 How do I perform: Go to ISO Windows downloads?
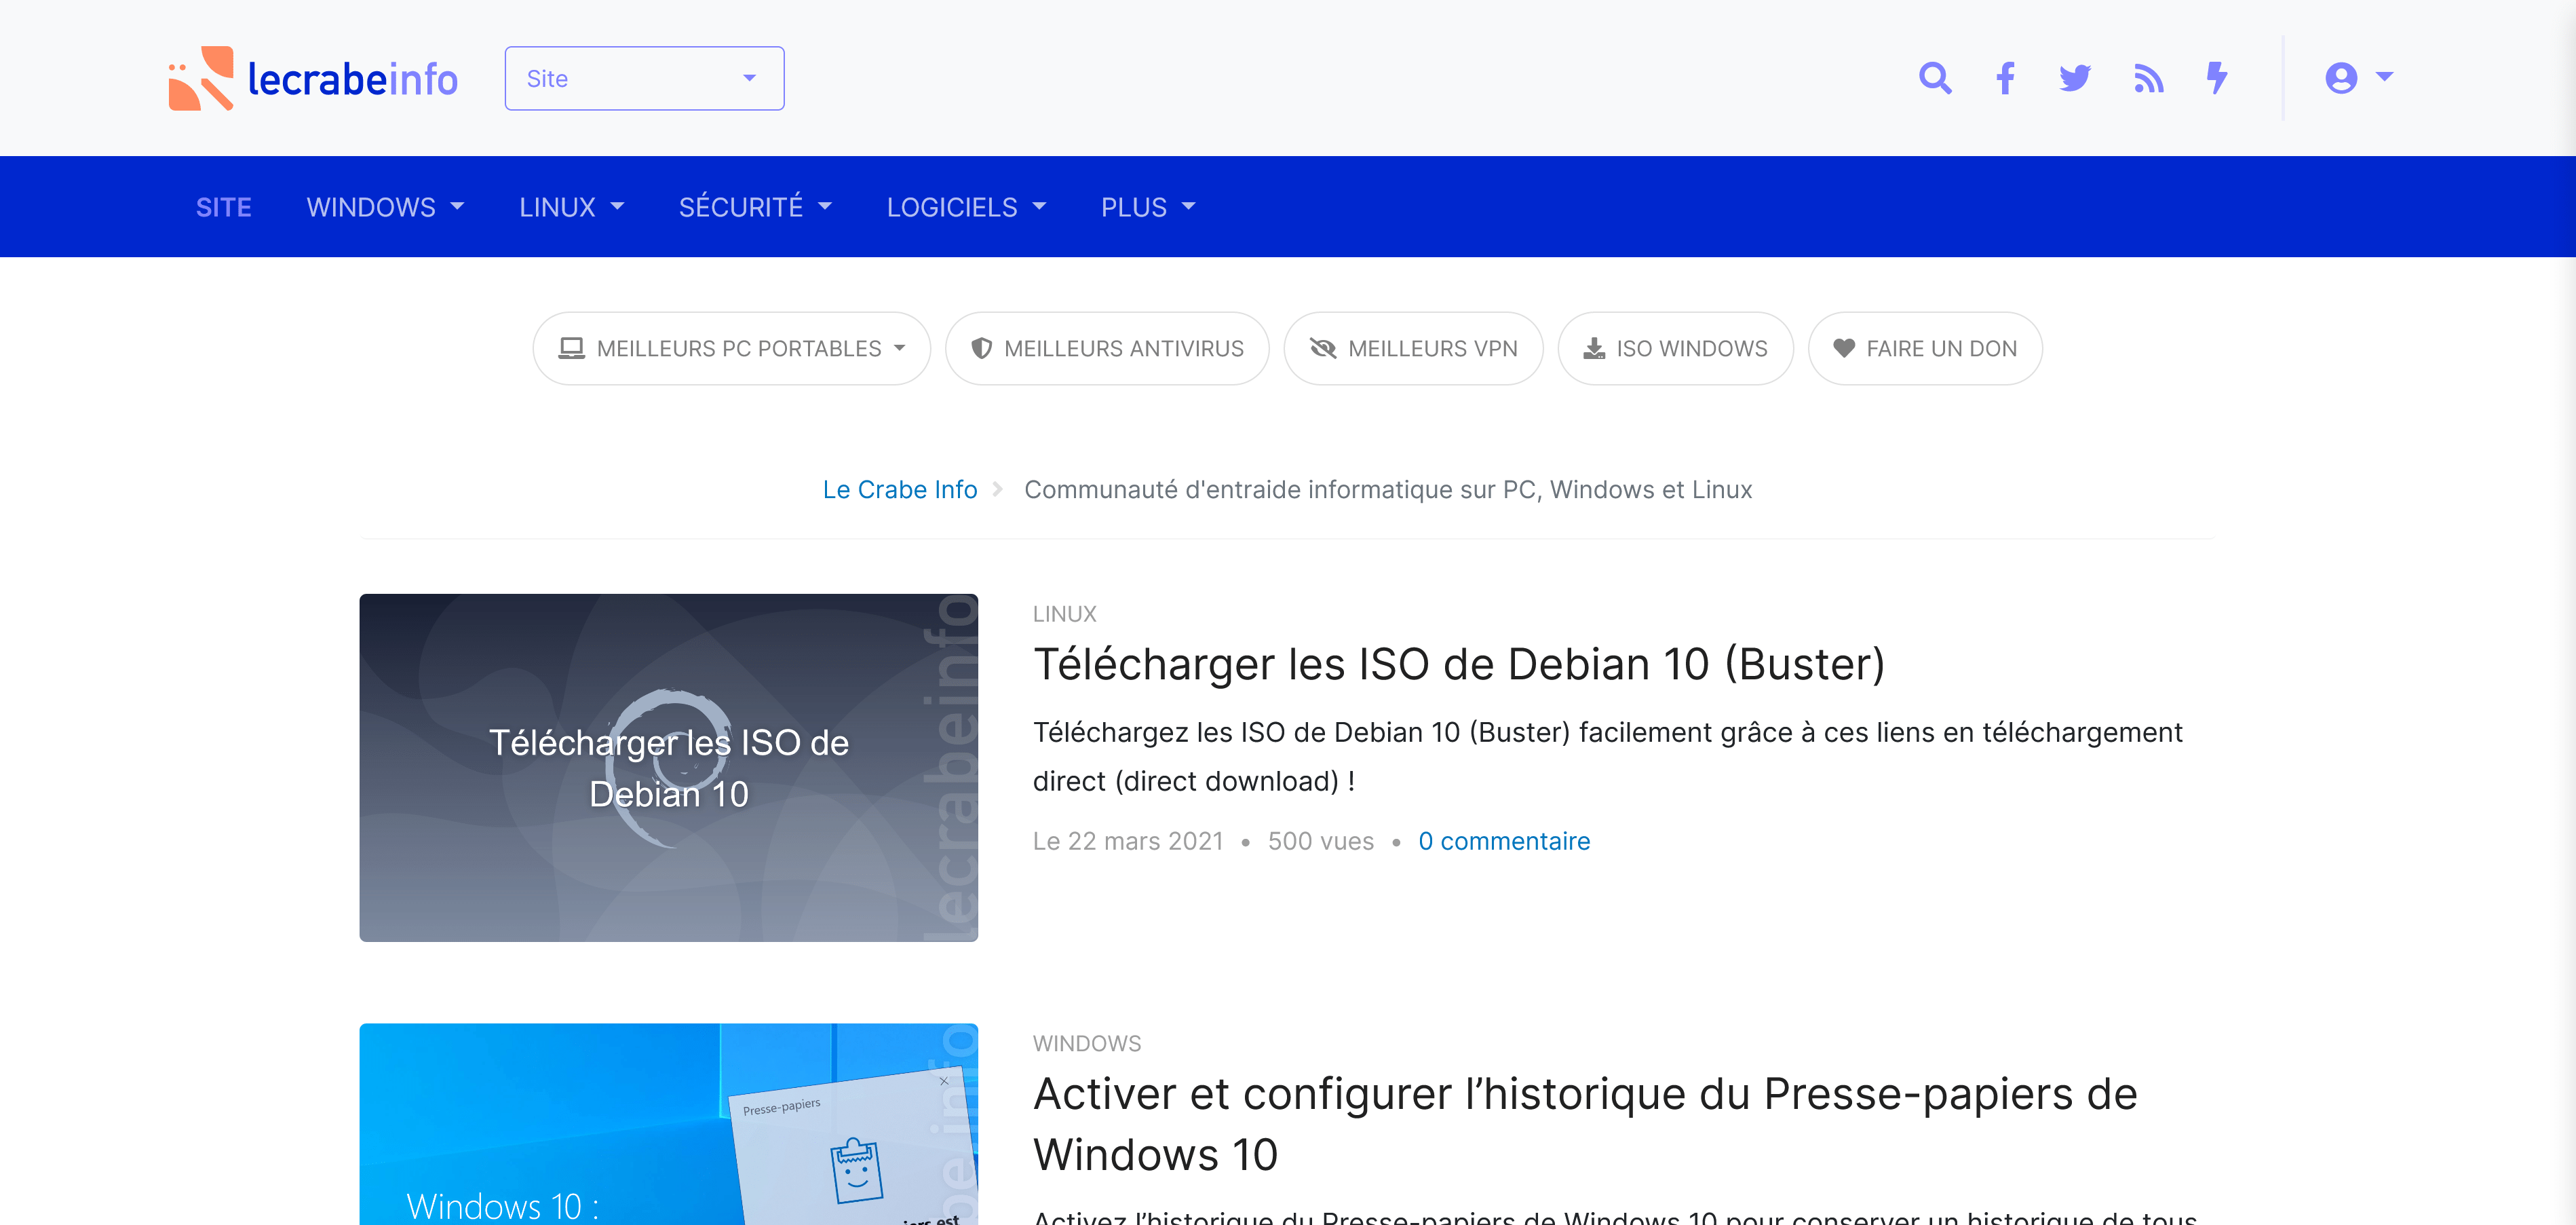point(1675,349)
